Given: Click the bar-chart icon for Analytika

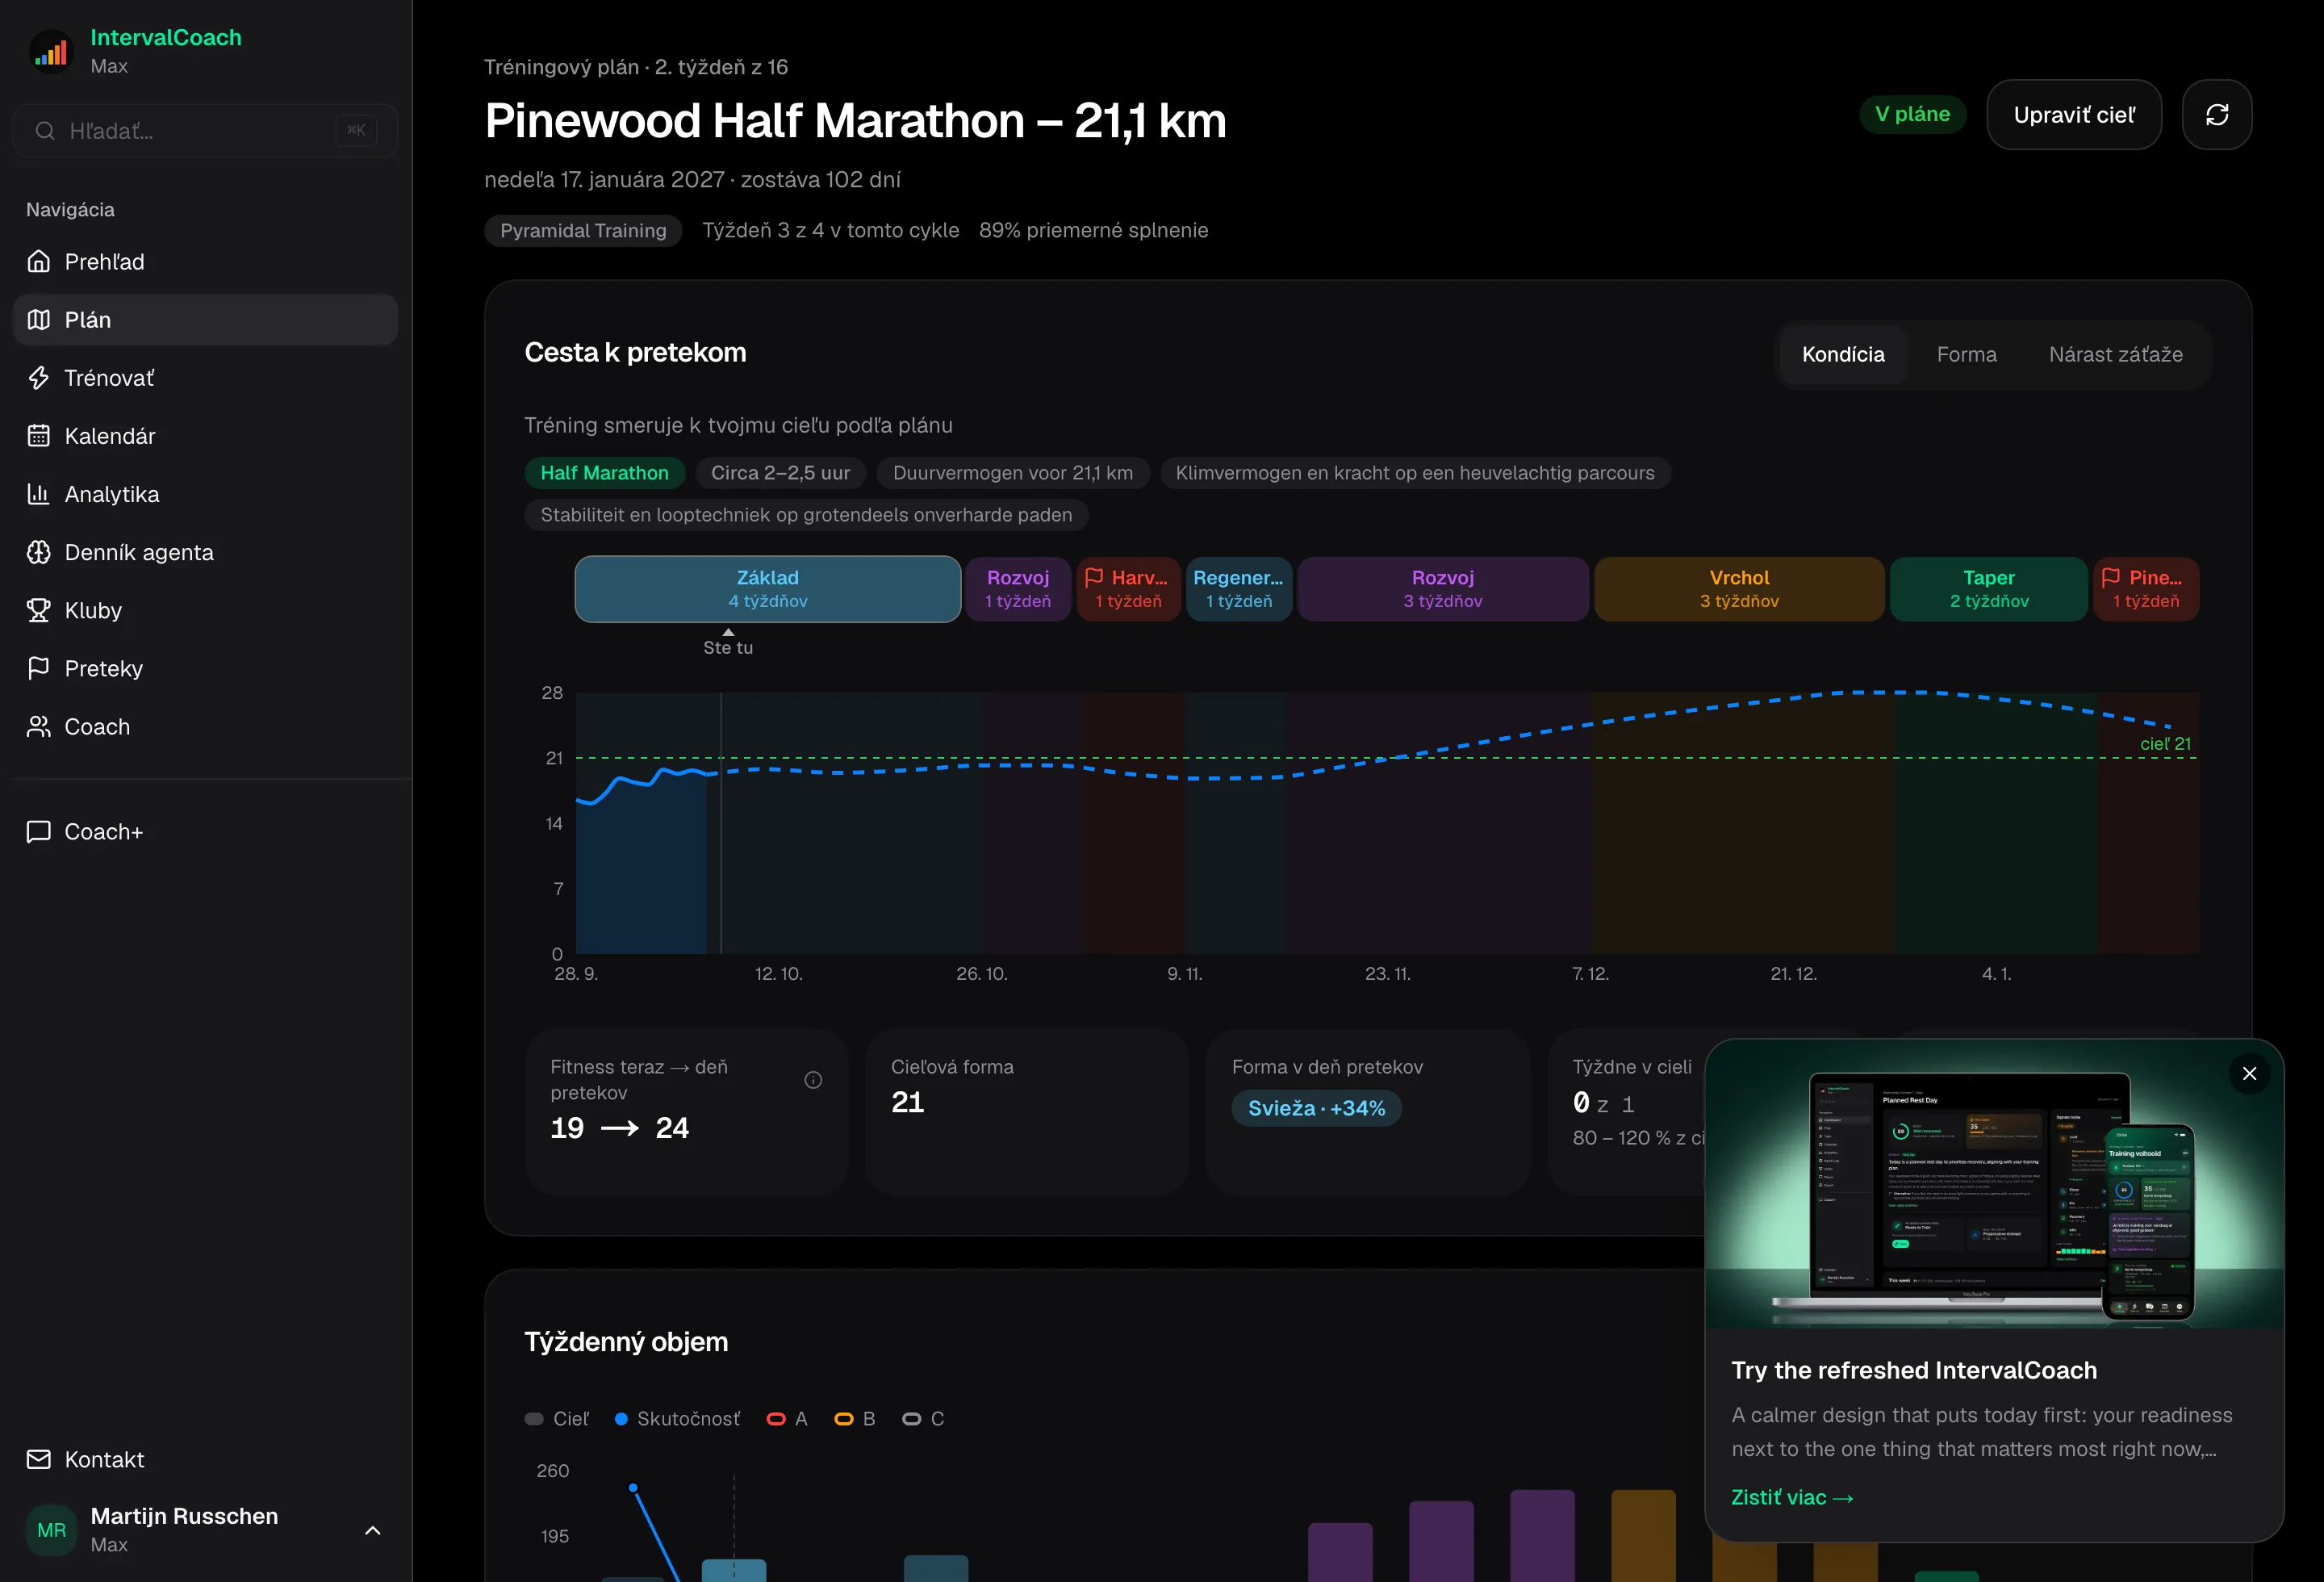Looking at the screenshot, I should [39, 494].
